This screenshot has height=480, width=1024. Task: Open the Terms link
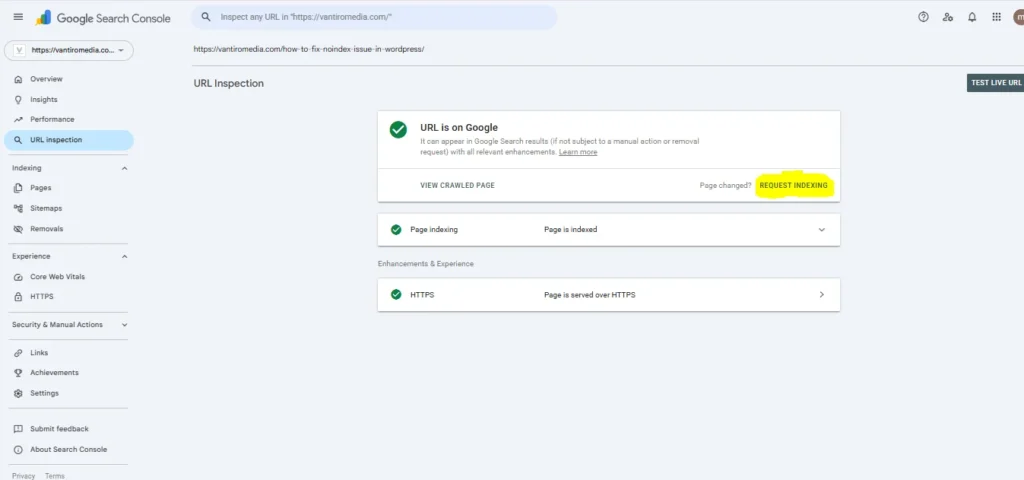click(x=55, y=476)
